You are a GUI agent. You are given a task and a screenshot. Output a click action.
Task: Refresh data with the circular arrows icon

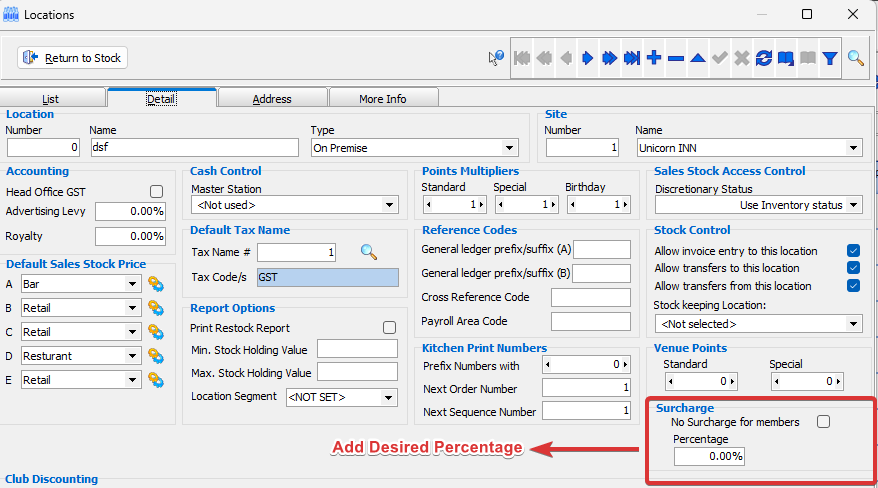[x=764, y=58]
